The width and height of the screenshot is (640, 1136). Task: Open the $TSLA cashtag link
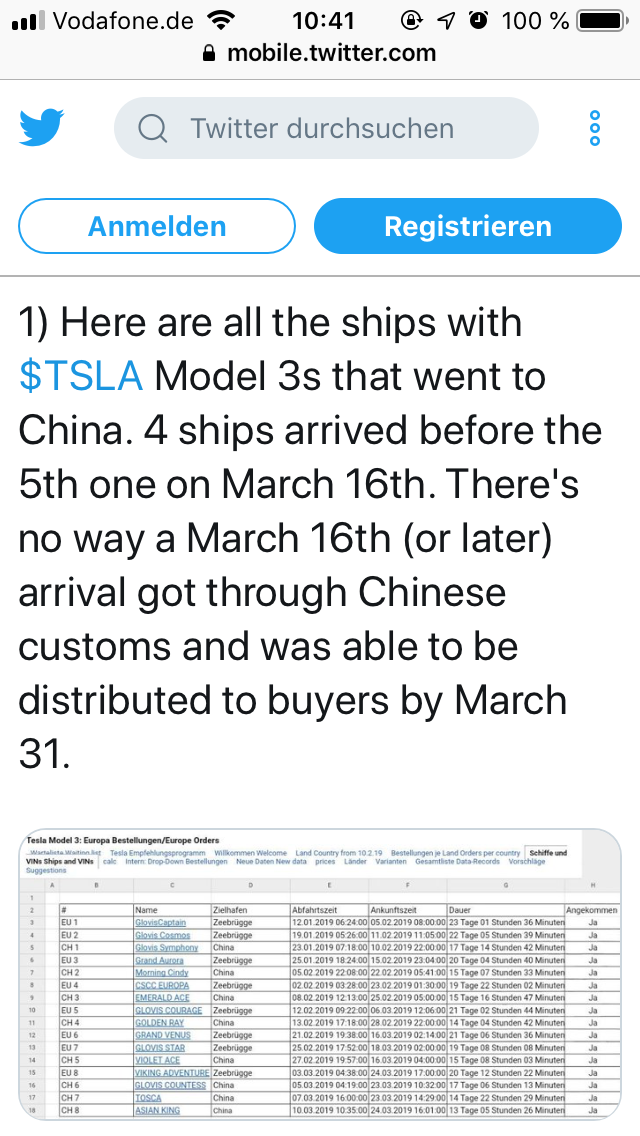81,376
